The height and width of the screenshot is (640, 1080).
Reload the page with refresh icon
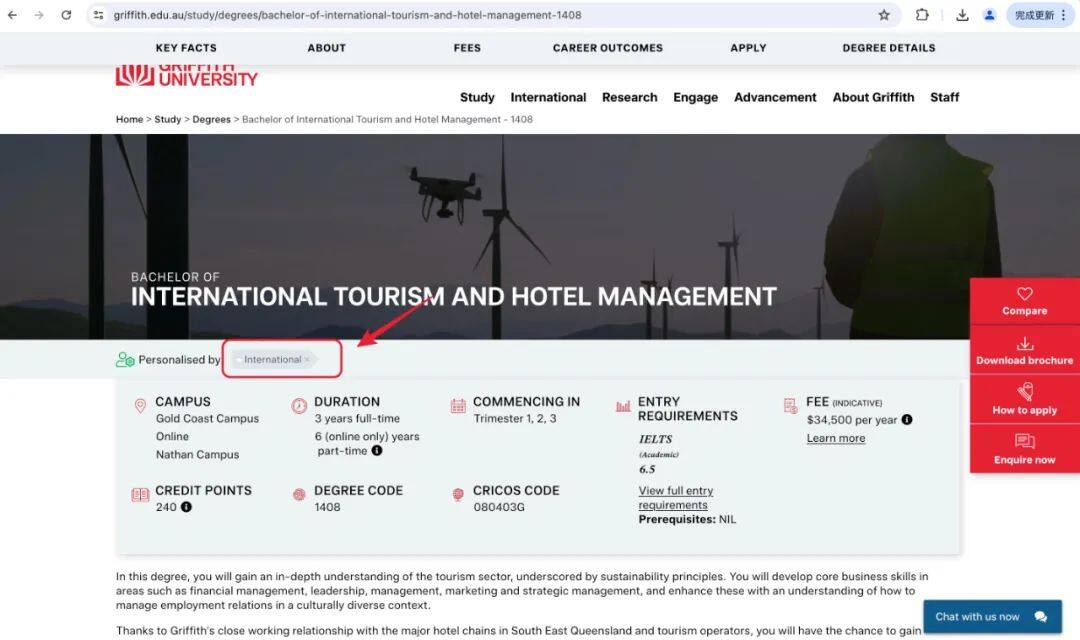(x=66, y=14)
